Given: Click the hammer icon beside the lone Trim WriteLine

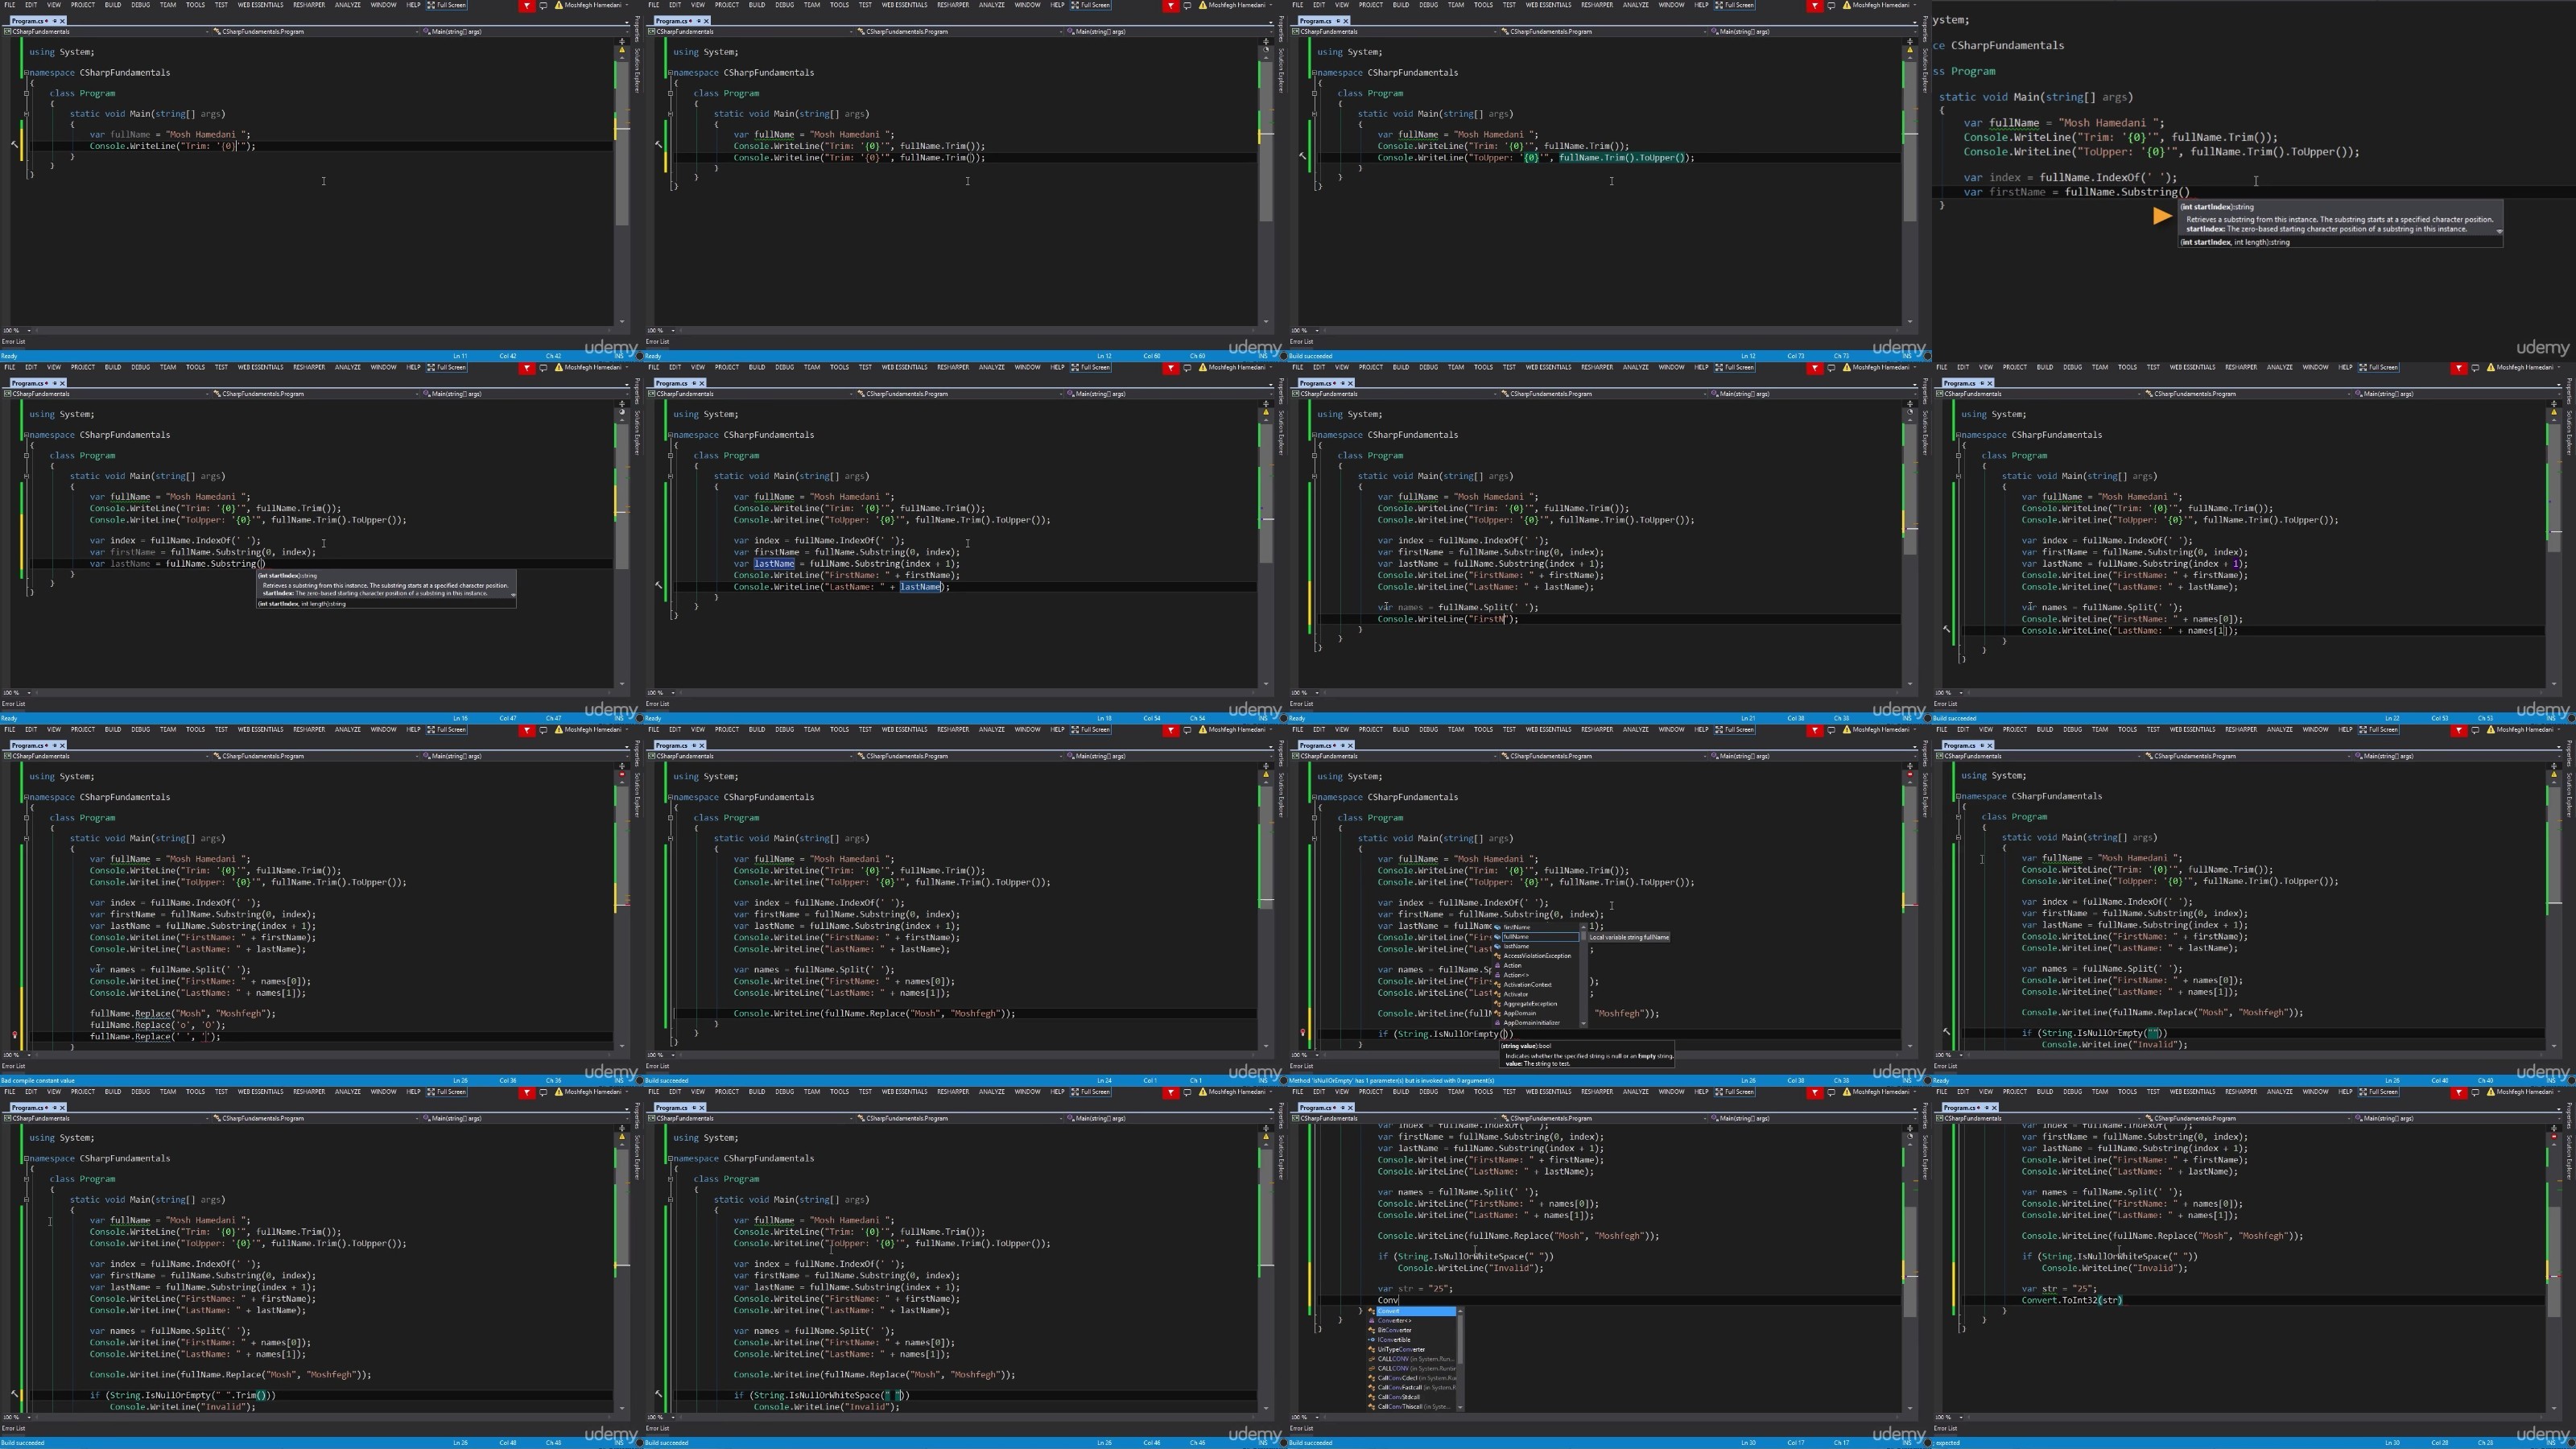Looking at the screenshot, I should [14, 145].
